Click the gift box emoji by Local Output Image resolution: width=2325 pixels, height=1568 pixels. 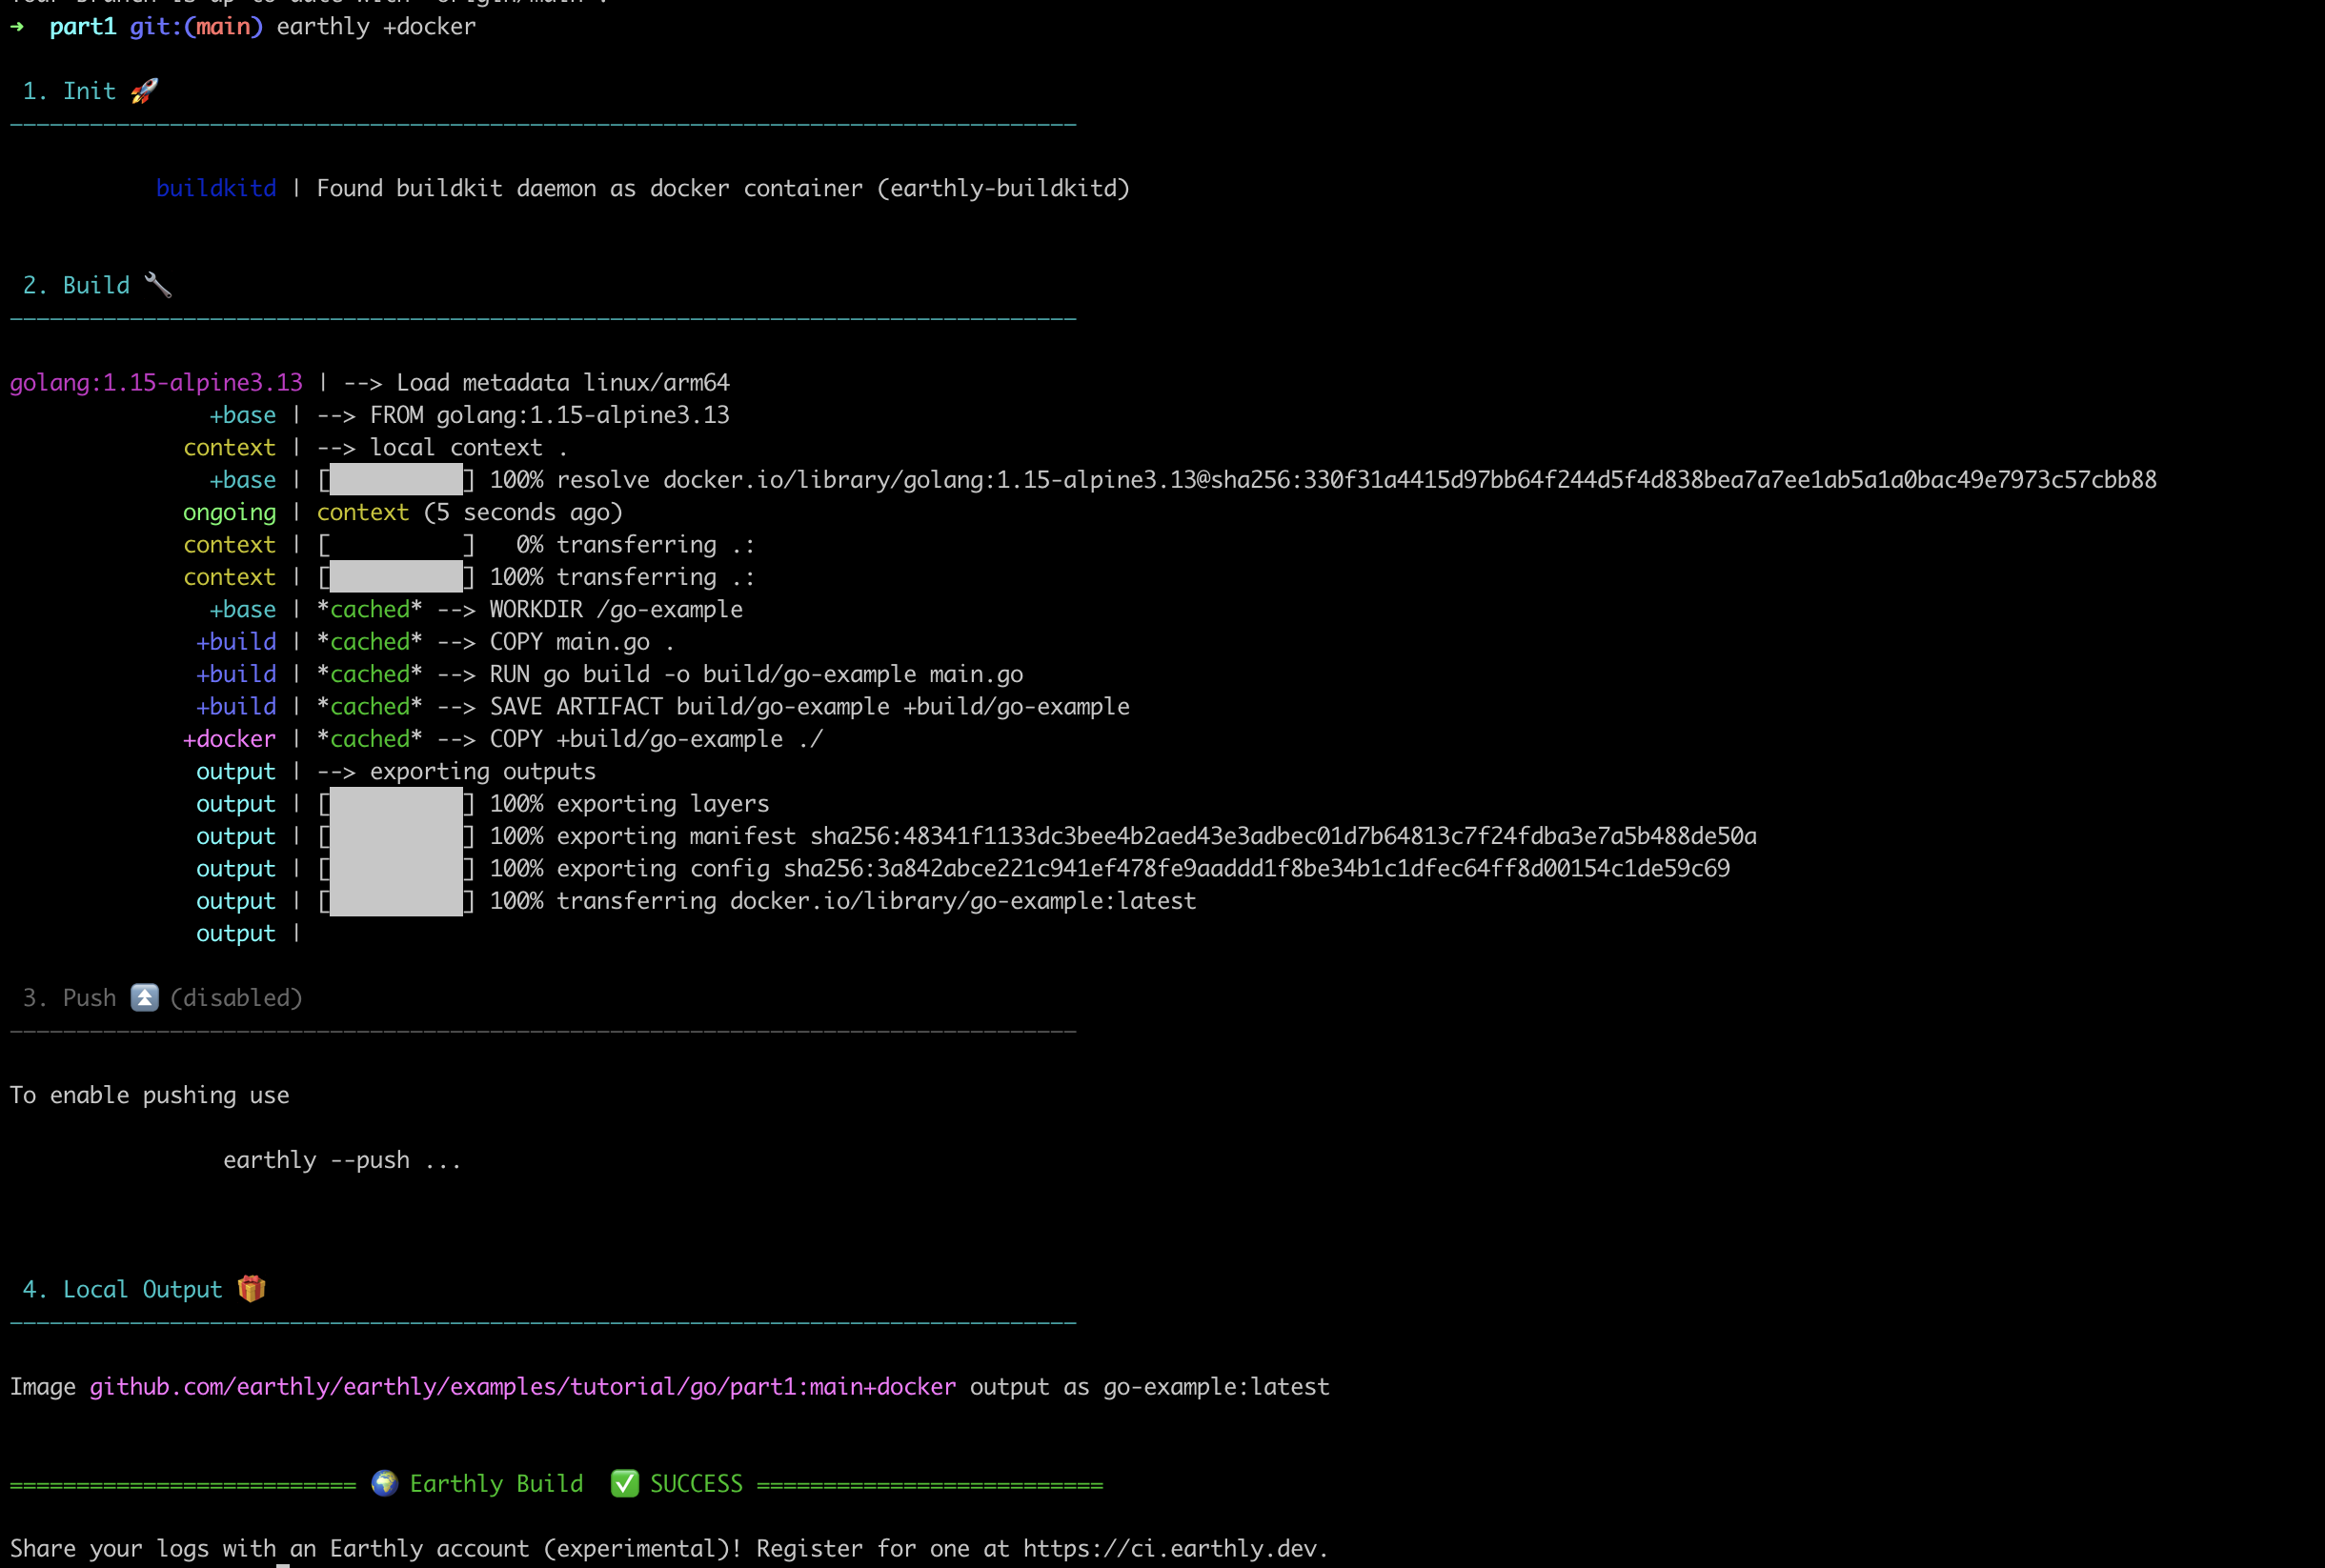tap(252, 1289)
